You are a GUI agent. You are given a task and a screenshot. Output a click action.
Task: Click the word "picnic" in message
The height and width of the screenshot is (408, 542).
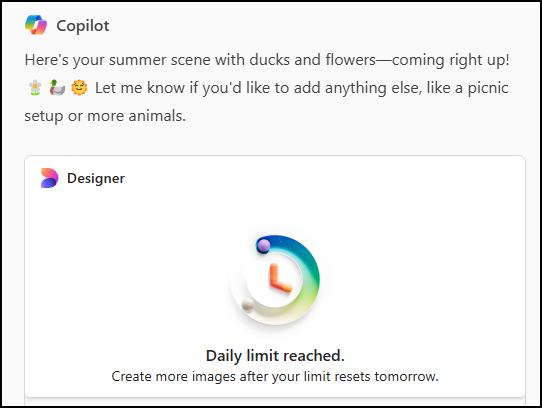click(488, 88)
